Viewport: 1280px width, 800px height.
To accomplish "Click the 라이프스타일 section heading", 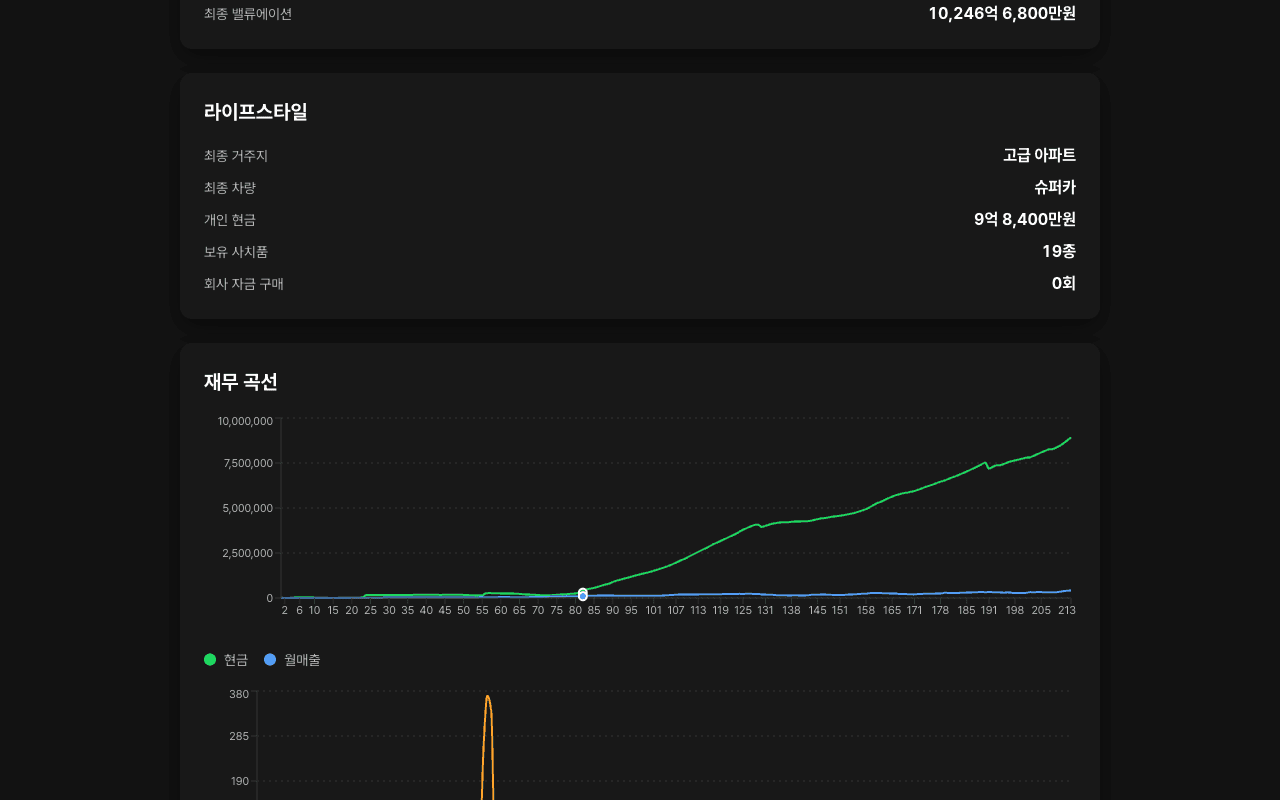I will point(256,112).
